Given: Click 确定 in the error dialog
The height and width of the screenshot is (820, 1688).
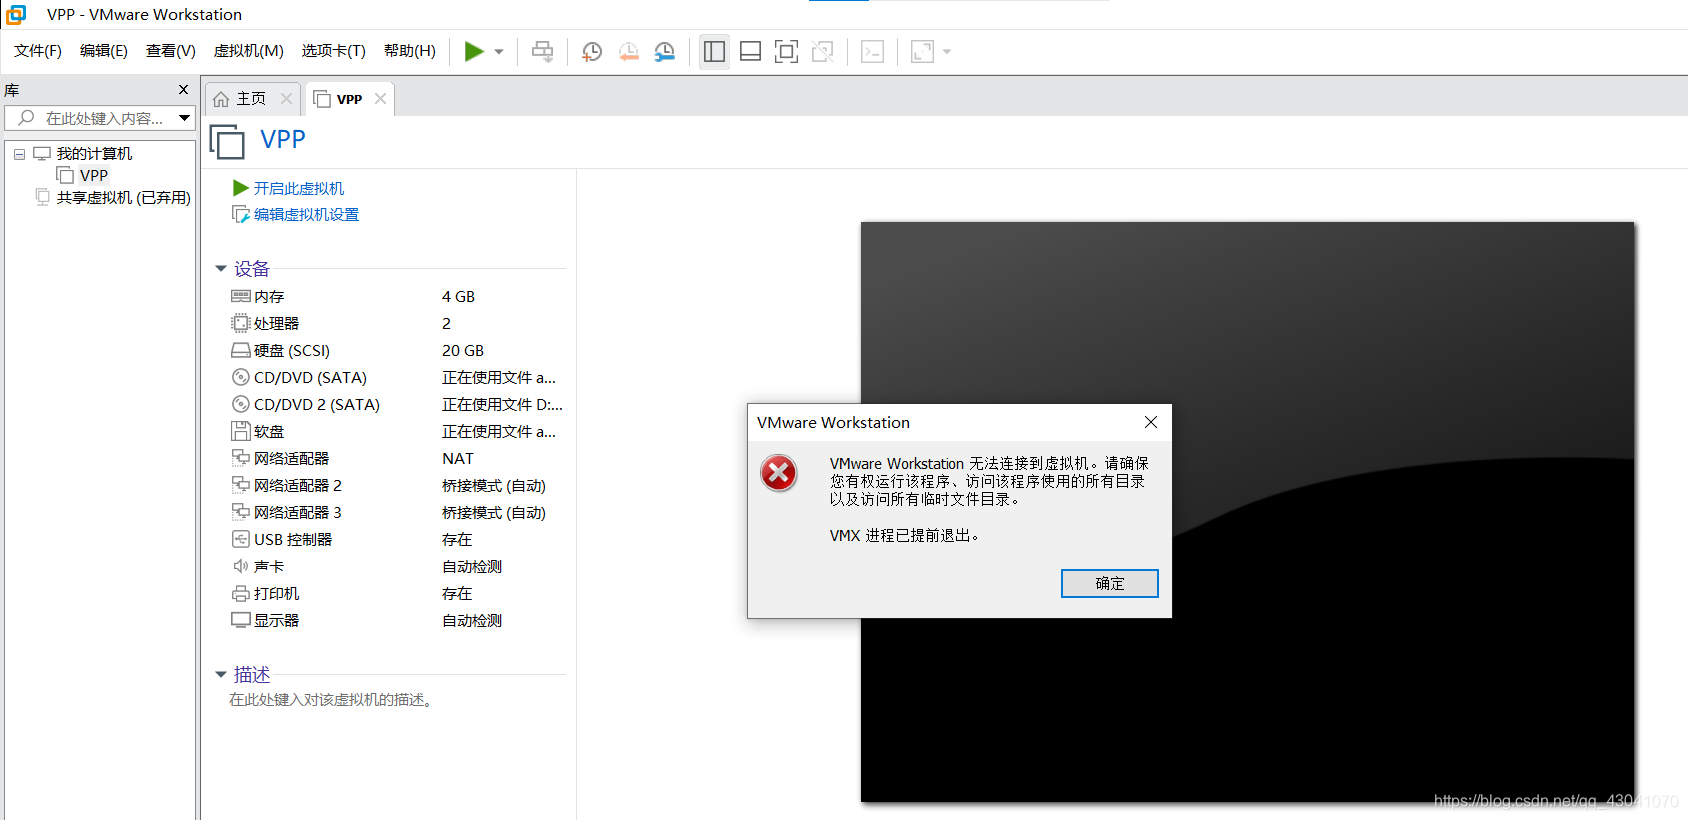Looking at the screenshot, I should point(1110,583).
